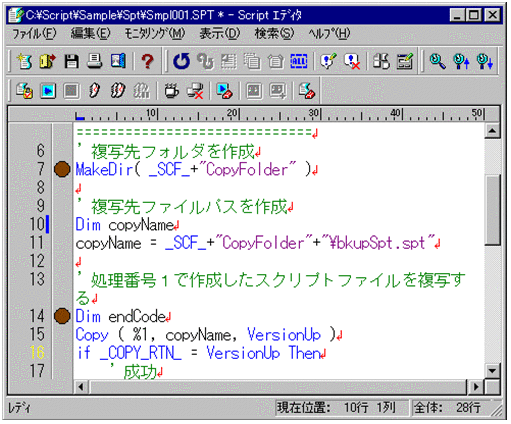
Task: Open help with the red question mark icon
Action: pyautogui.click(x=147, y=61)
